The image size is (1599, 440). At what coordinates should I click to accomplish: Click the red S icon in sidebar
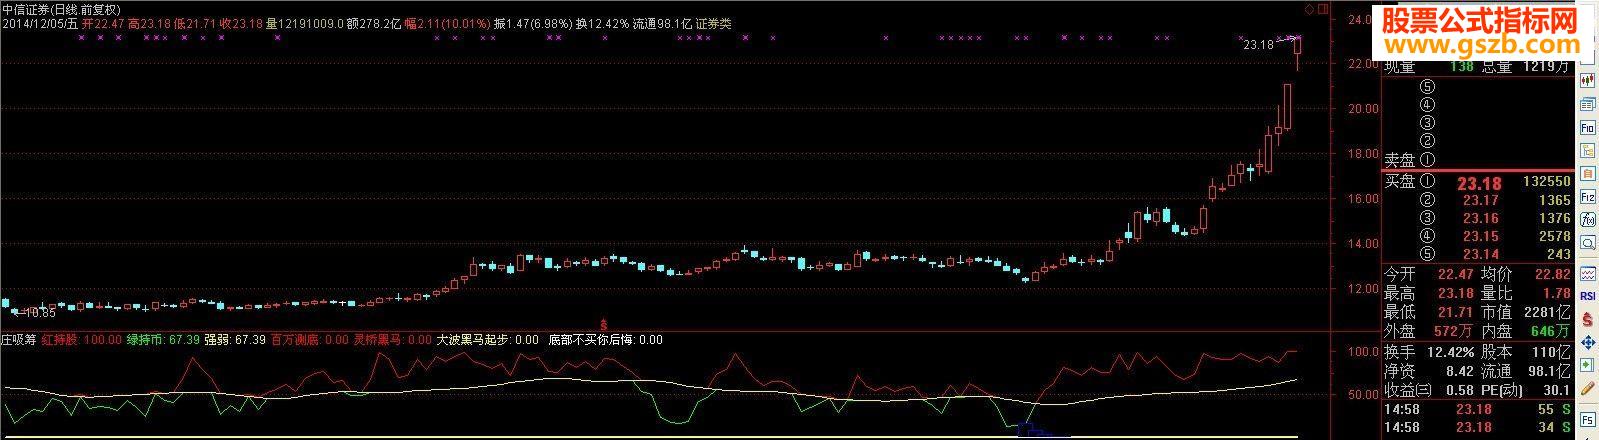(x=1587, y=318)
